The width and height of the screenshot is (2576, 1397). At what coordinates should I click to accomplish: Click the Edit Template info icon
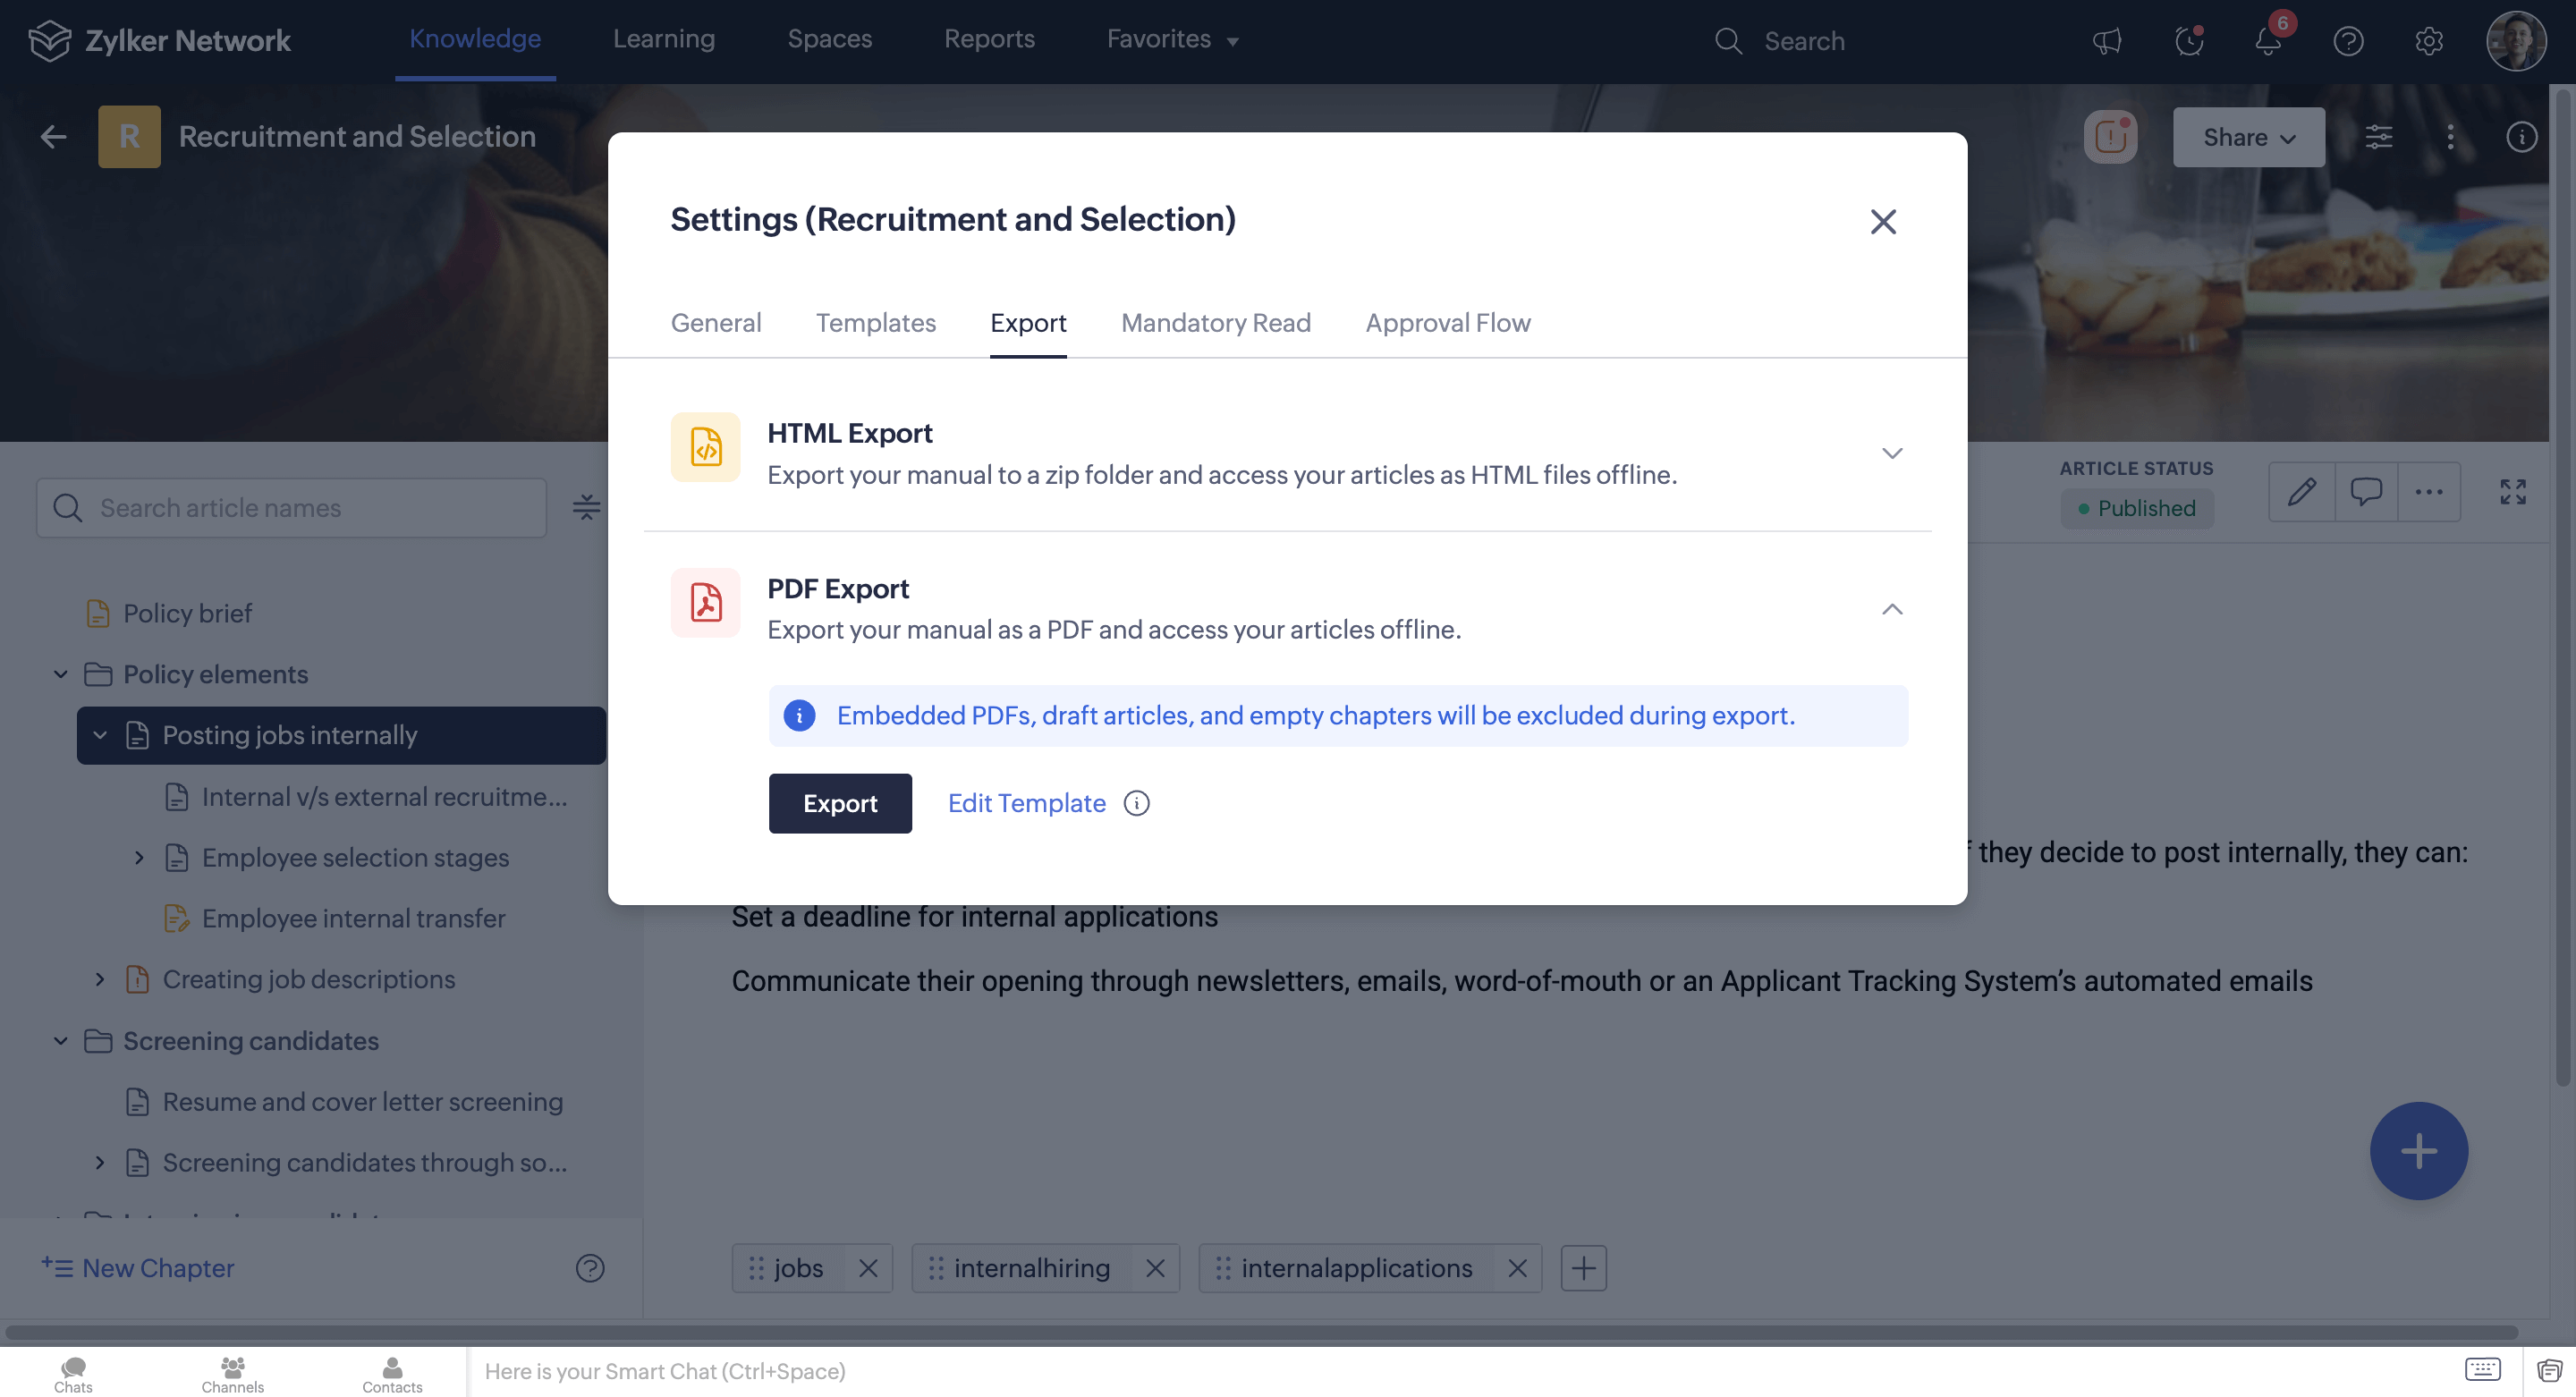(1136, 803)
